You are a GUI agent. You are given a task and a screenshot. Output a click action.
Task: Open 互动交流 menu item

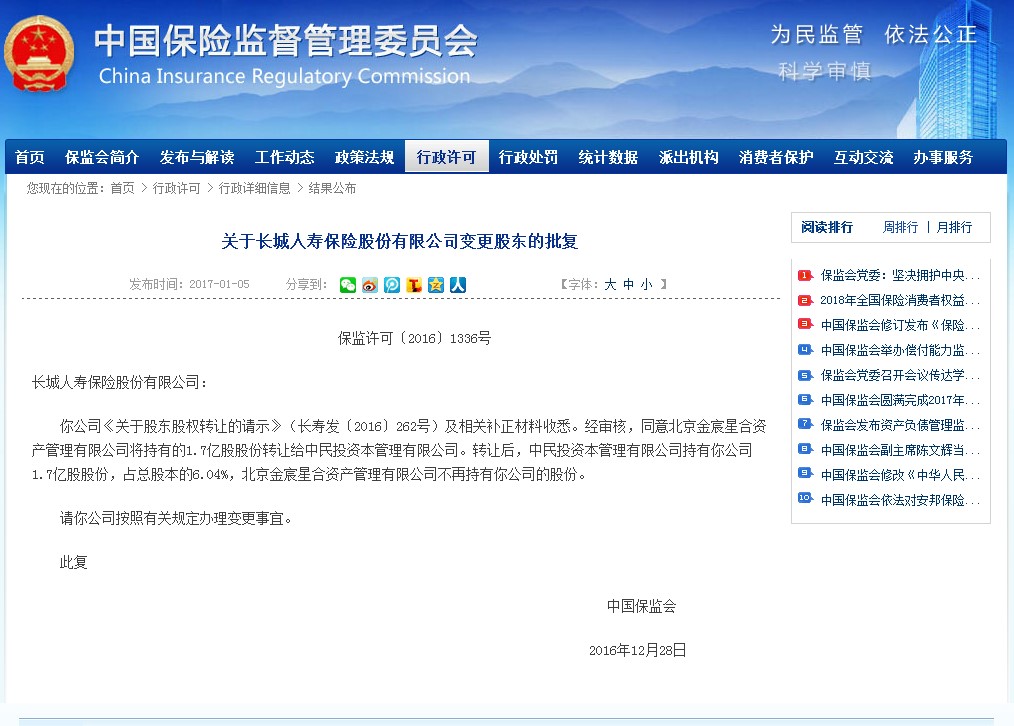tap(863, 157)
